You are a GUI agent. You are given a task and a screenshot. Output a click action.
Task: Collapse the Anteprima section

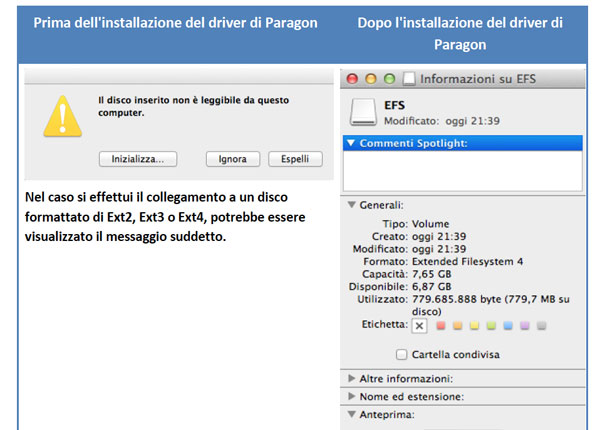pos(351,414)
